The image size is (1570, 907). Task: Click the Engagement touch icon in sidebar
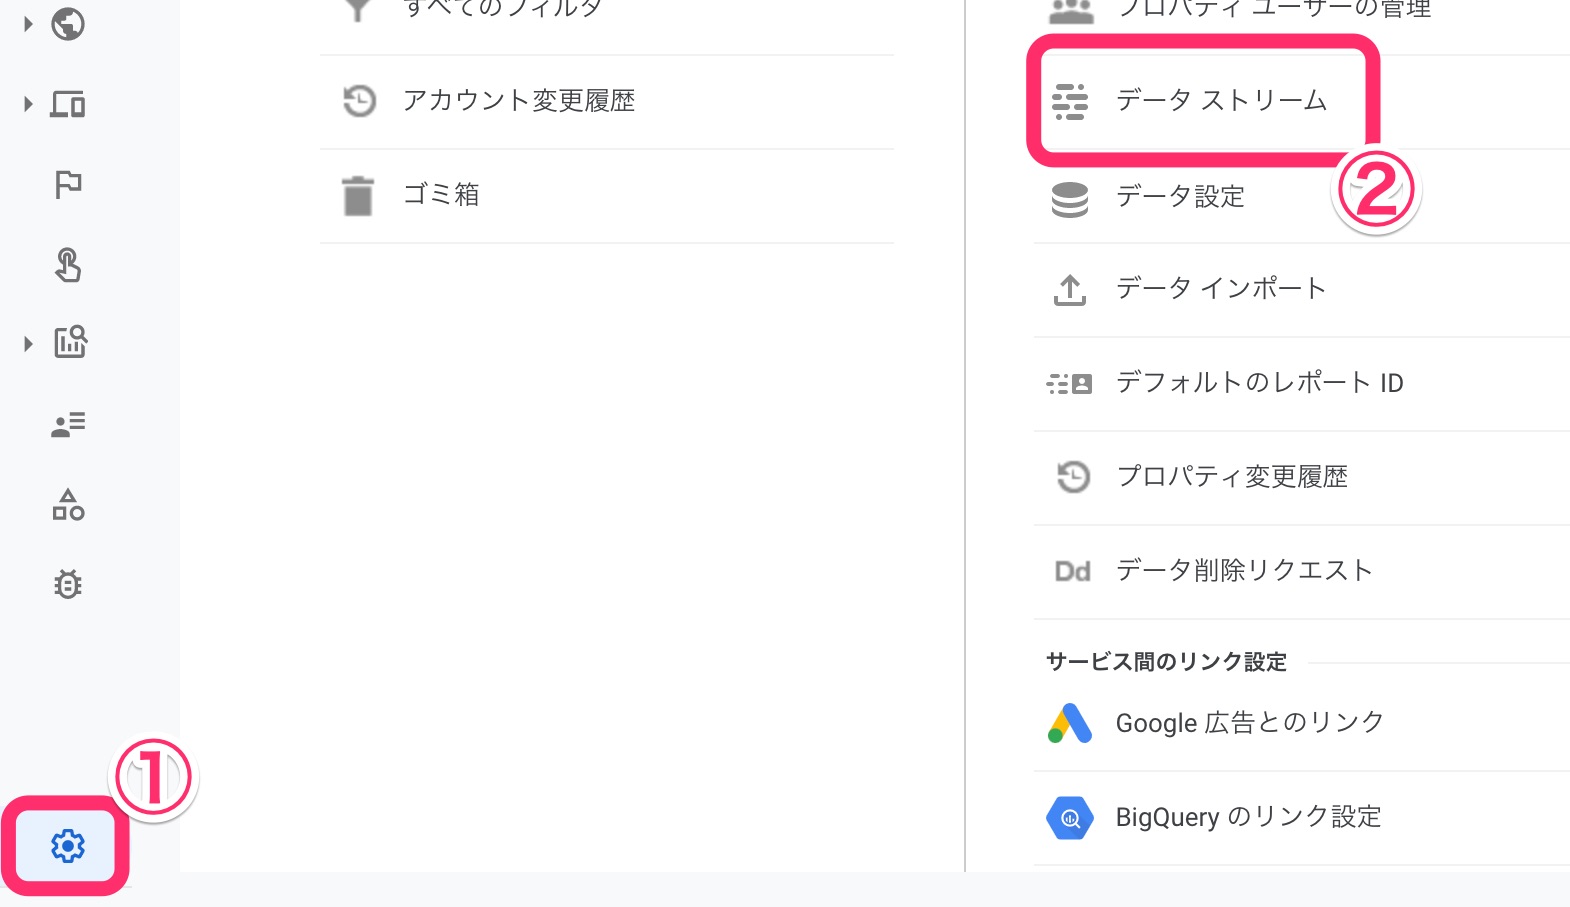coord(68,265)
